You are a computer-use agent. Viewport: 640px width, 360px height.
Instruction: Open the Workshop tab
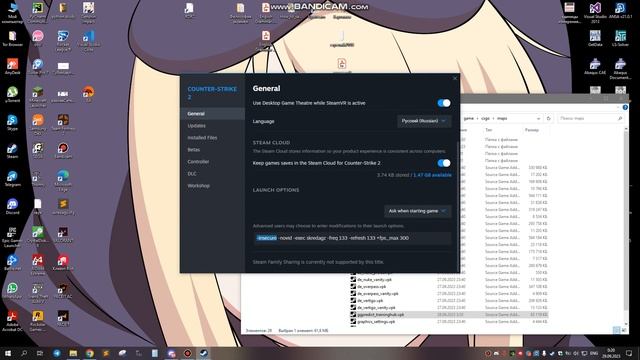212,185
